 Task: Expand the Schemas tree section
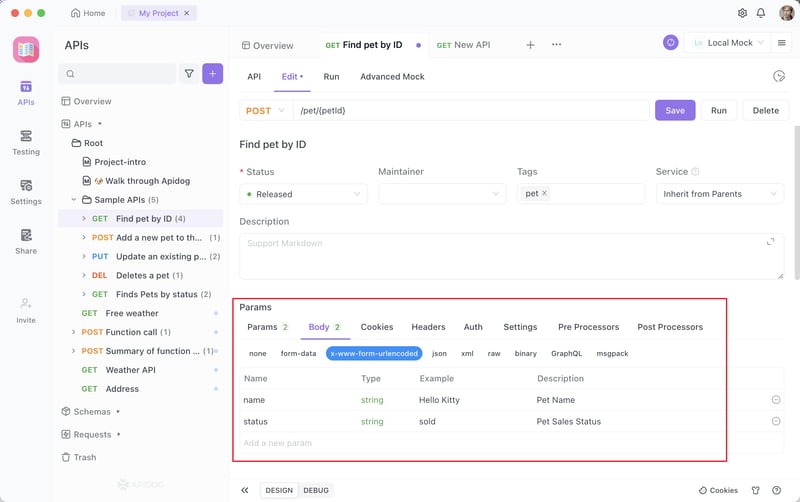pos(91,411)
